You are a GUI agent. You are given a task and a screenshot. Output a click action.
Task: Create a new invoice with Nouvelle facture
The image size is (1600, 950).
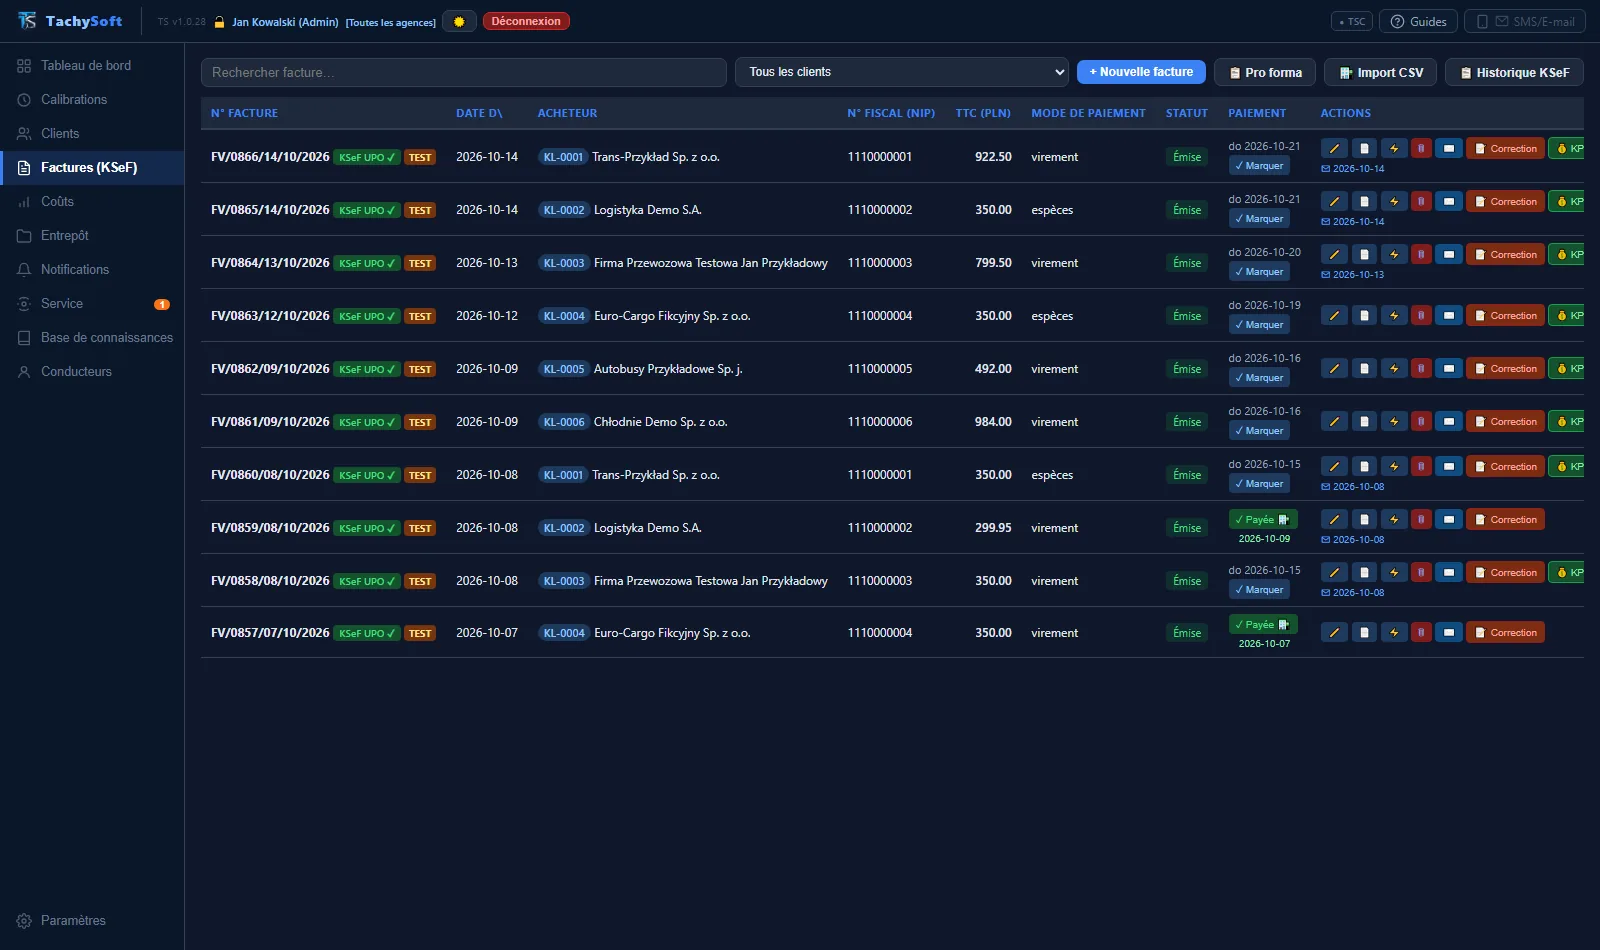pos(1141,72)
